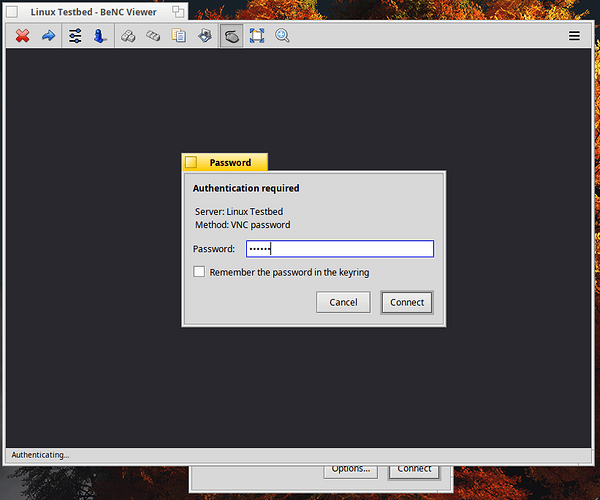Click the magnifier zoom icon
The height and width of the screenshot is (500, 600).
(x=282, y=36)
